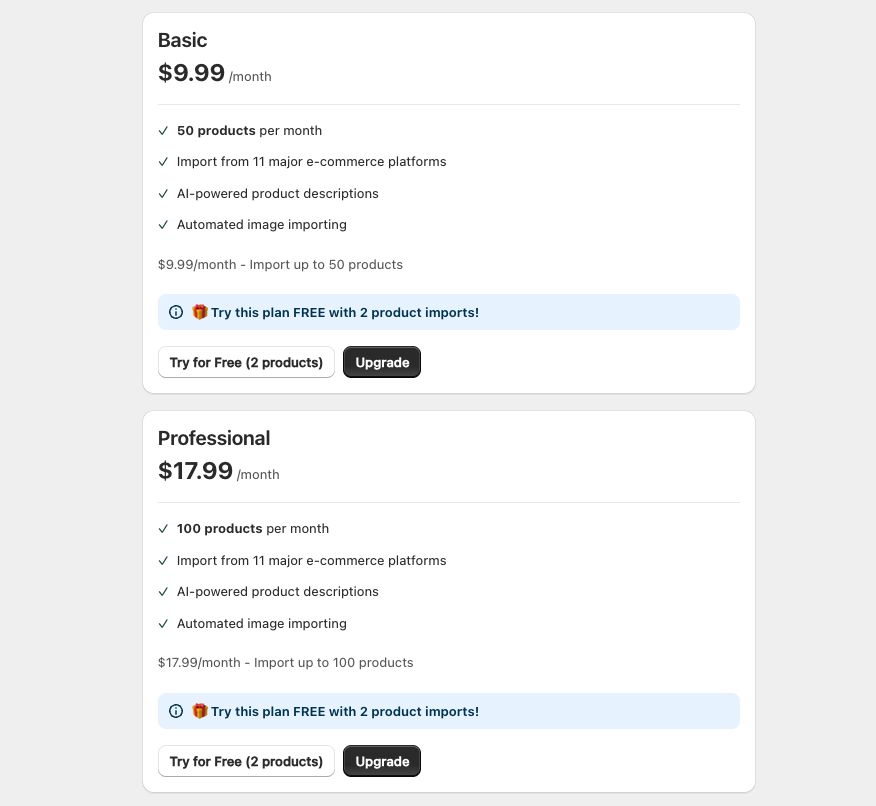Select Try for Free under the Basic plan

[246, 362]
